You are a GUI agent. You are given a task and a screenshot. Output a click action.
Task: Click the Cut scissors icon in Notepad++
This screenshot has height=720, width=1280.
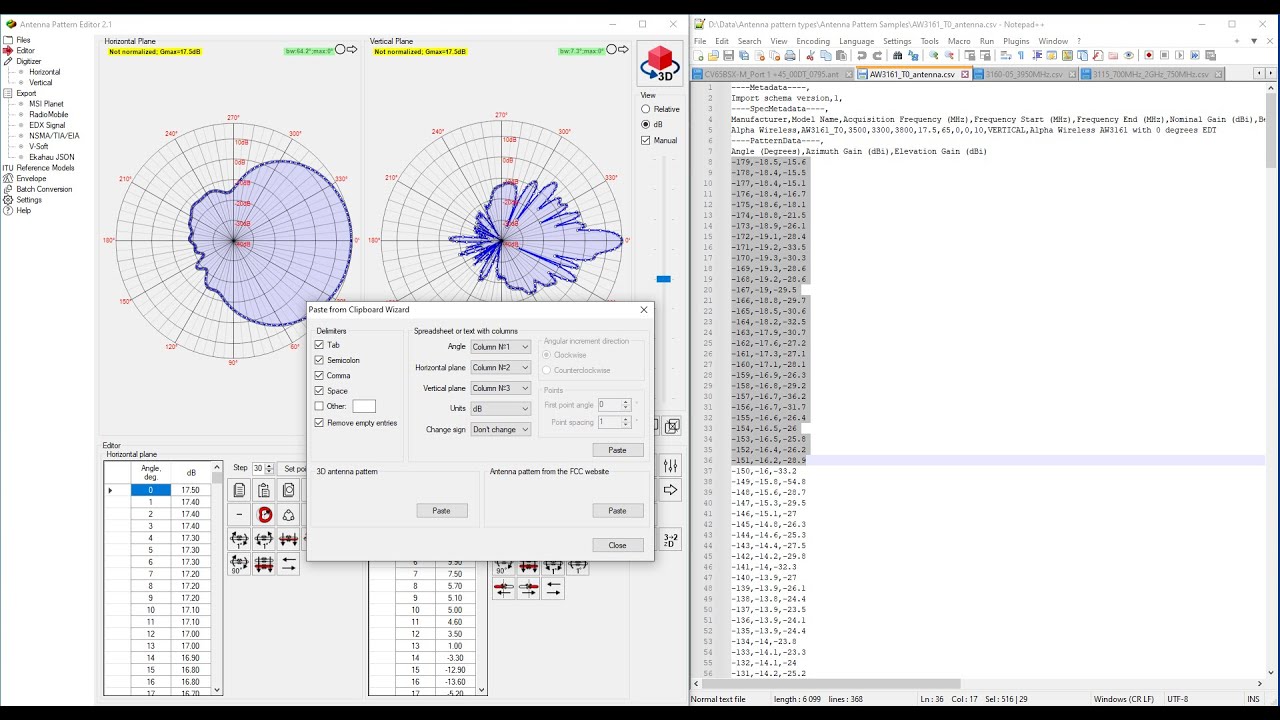pyautogui.click(x=811, y=56)
